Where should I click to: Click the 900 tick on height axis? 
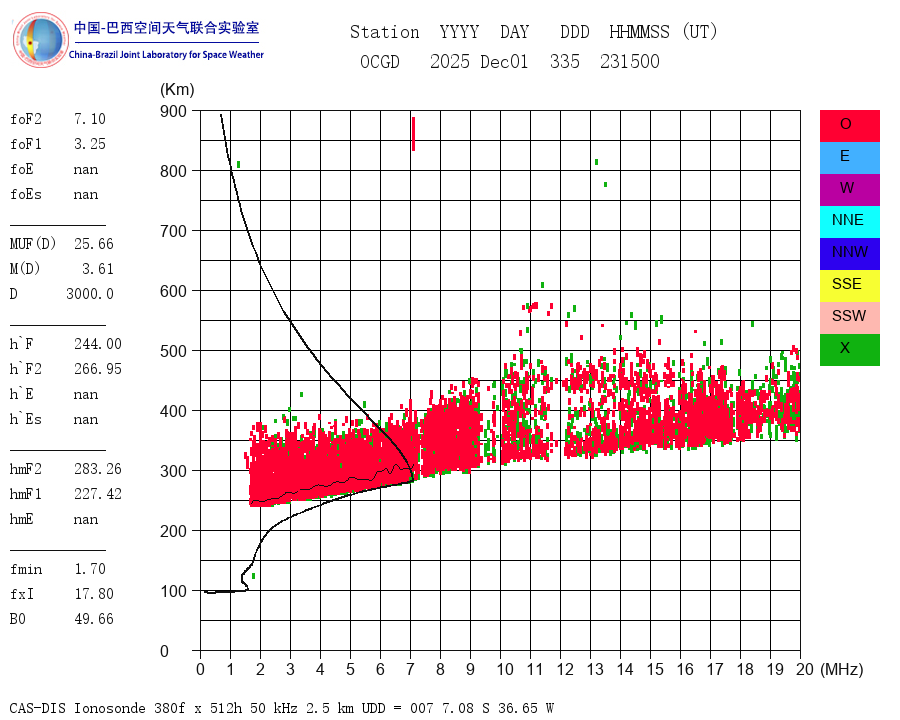click(173, 111)
